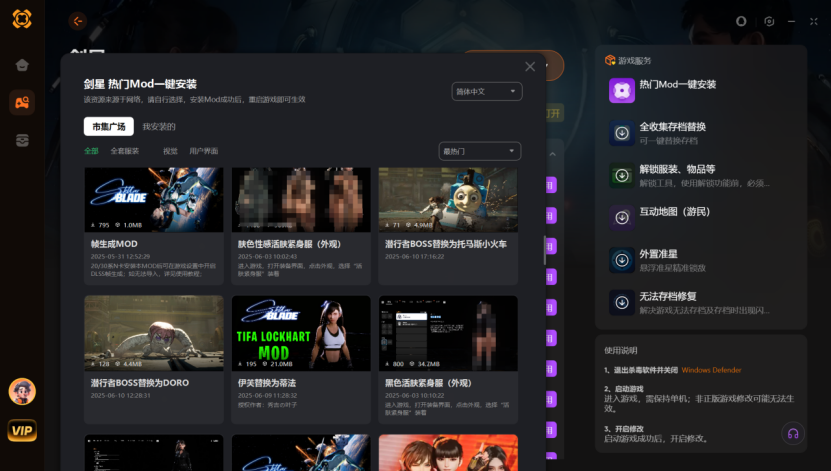Click the 外置准星 label
This screenshot has height=471, width=831.
point(658,254)
